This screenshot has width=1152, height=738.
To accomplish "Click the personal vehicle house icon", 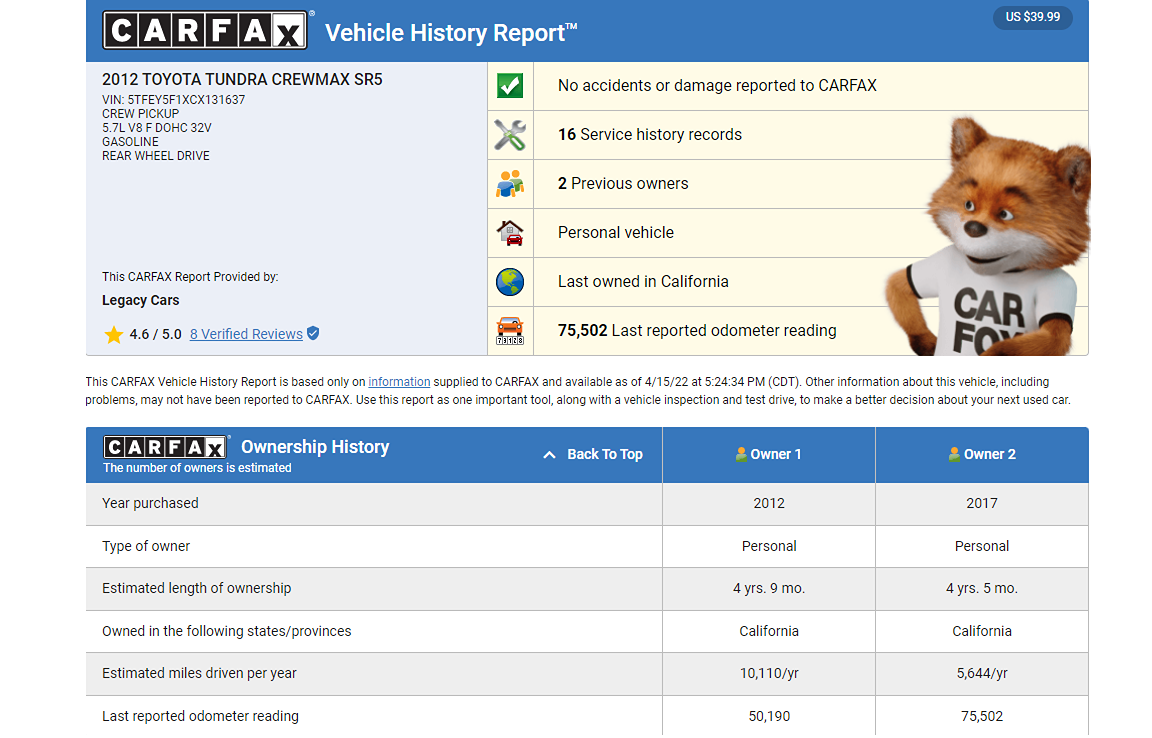I will [x=510, y=233].
